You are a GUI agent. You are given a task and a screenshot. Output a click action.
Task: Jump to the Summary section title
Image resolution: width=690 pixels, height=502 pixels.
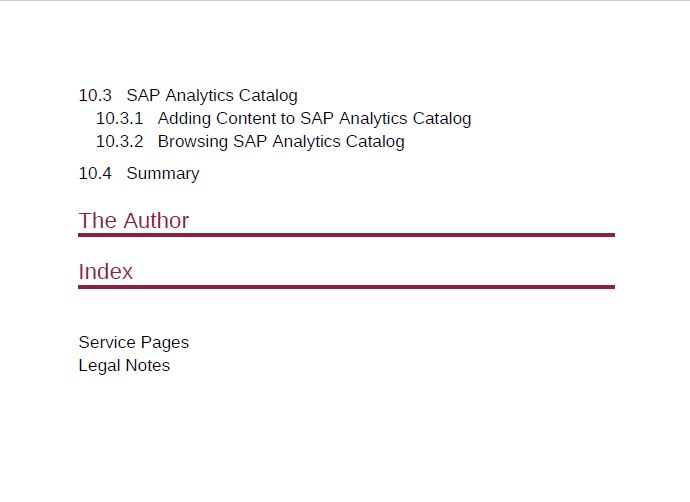coord(163,174)
